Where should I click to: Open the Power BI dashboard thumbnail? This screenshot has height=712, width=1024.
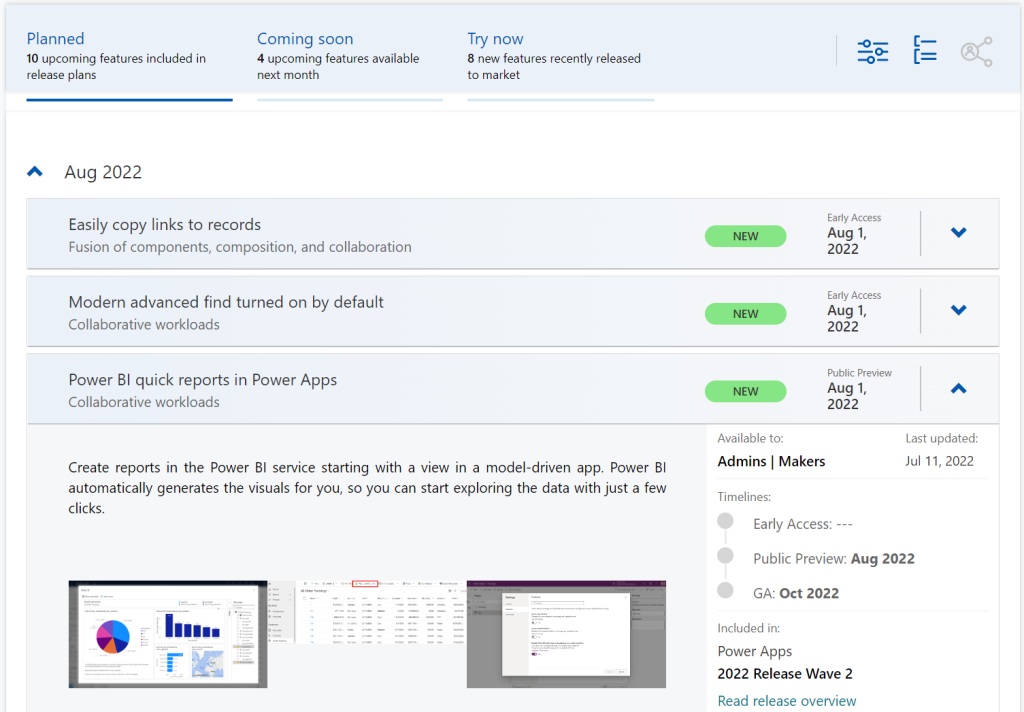(168, 634)
